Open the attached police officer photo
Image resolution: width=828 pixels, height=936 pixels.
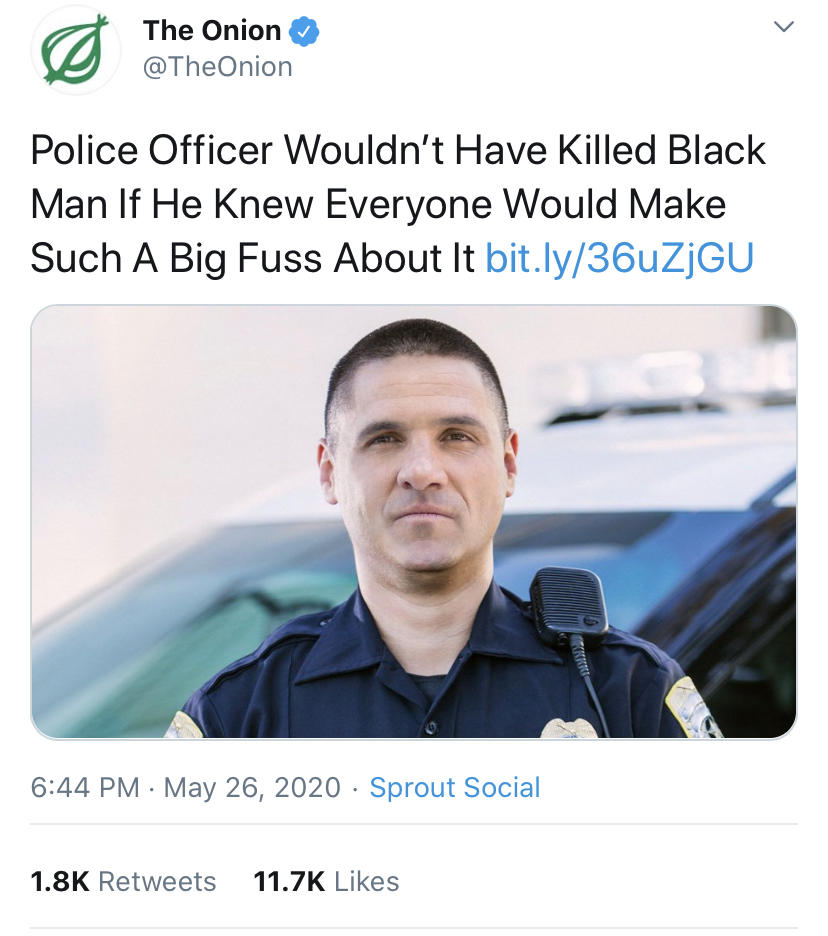414,524
